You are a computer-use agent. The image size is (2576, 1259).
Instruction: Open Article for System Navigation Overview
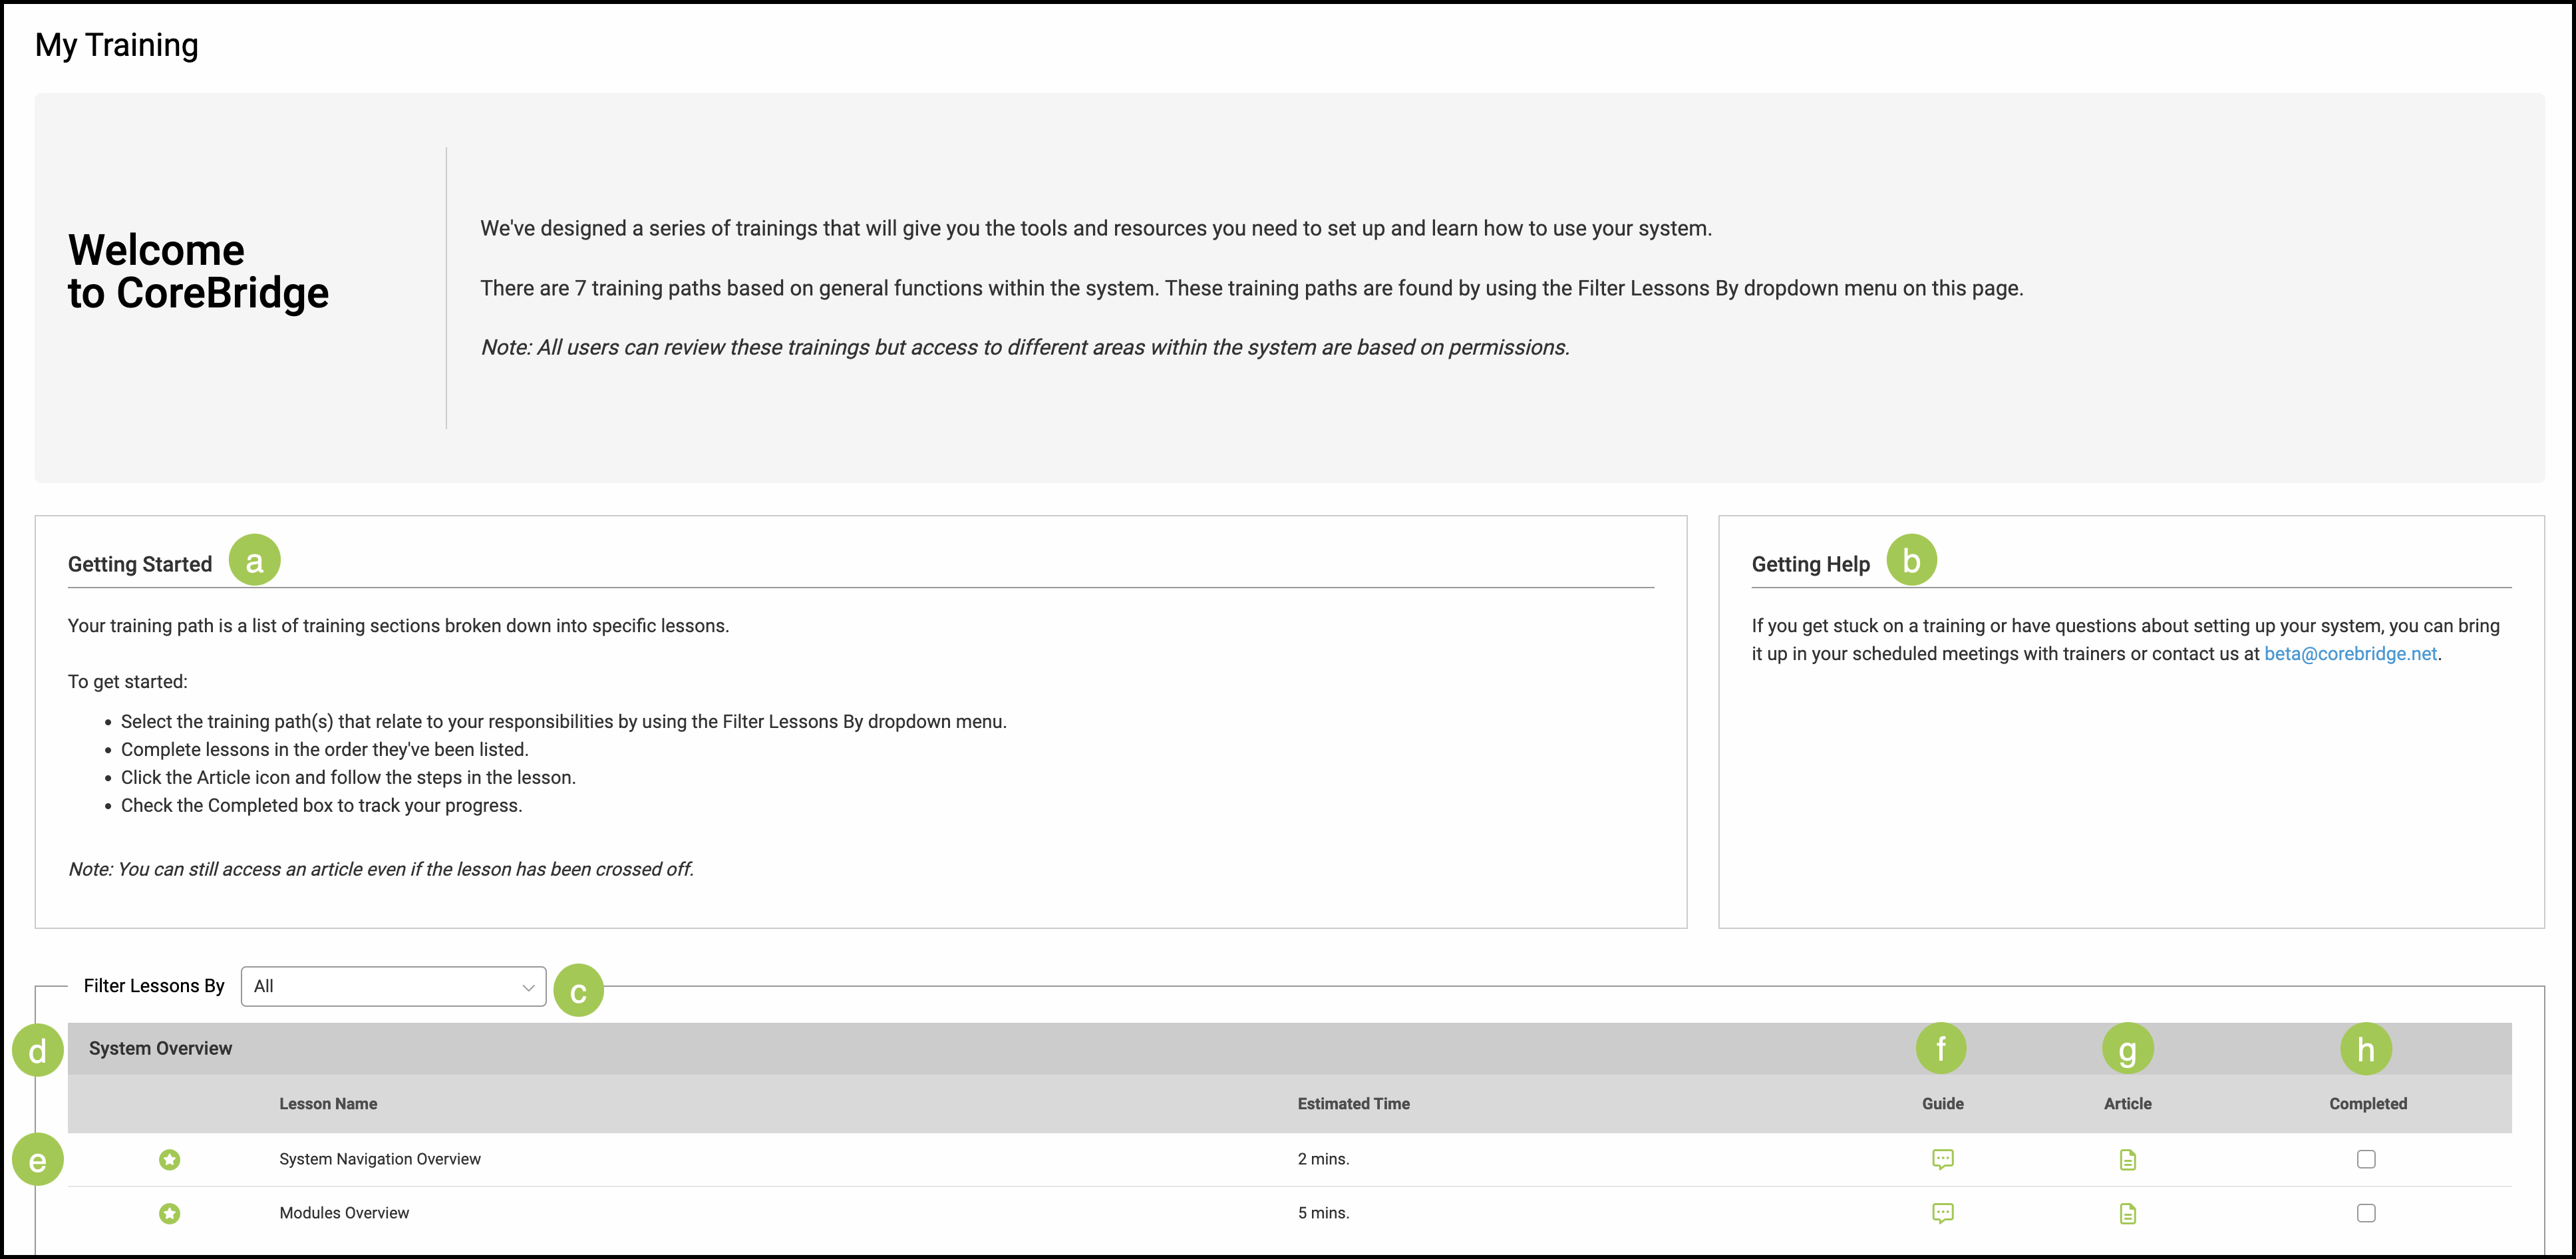coord(2127,1160)
